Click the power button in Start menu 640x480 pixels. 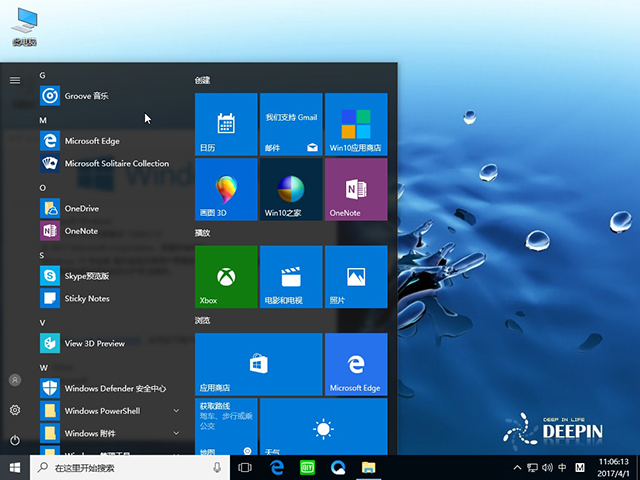[15, 440]
